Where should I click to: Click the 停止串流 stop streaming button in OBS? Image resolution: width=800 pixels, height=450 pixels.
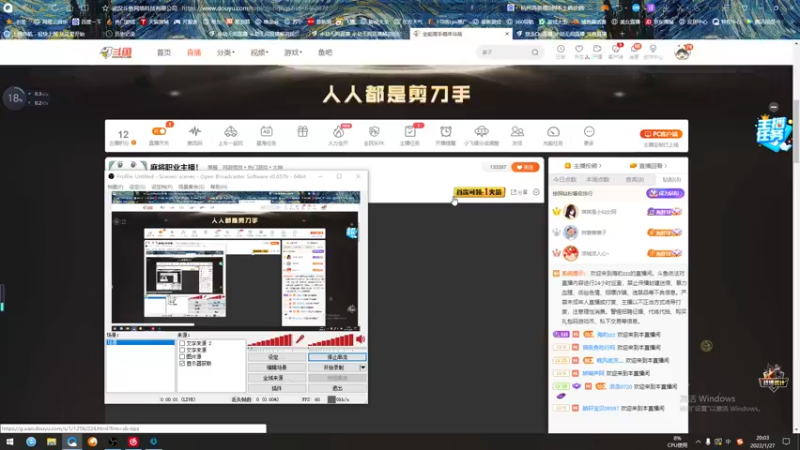[337, 357]
